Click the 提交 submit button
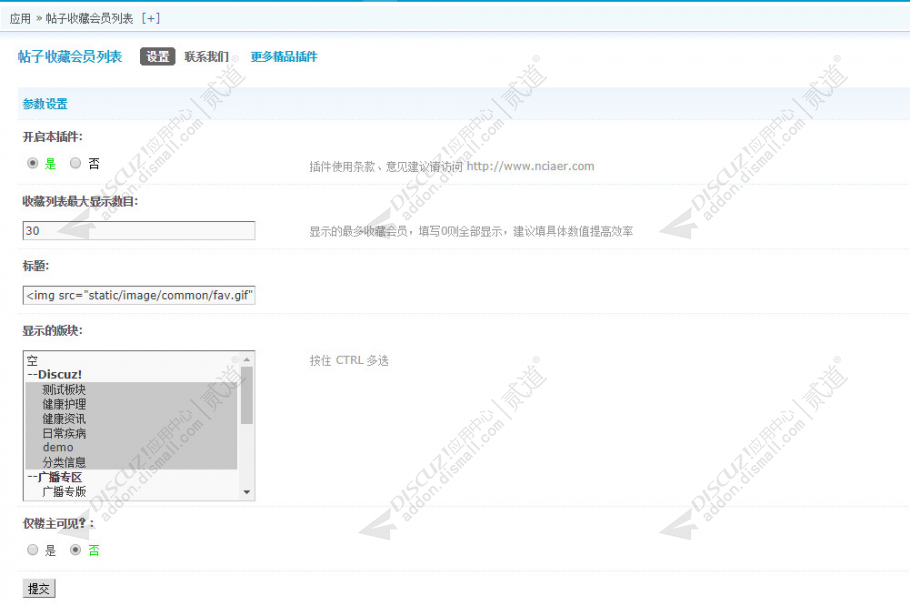Screen dimensions: 910x606 tap(39, 589)
